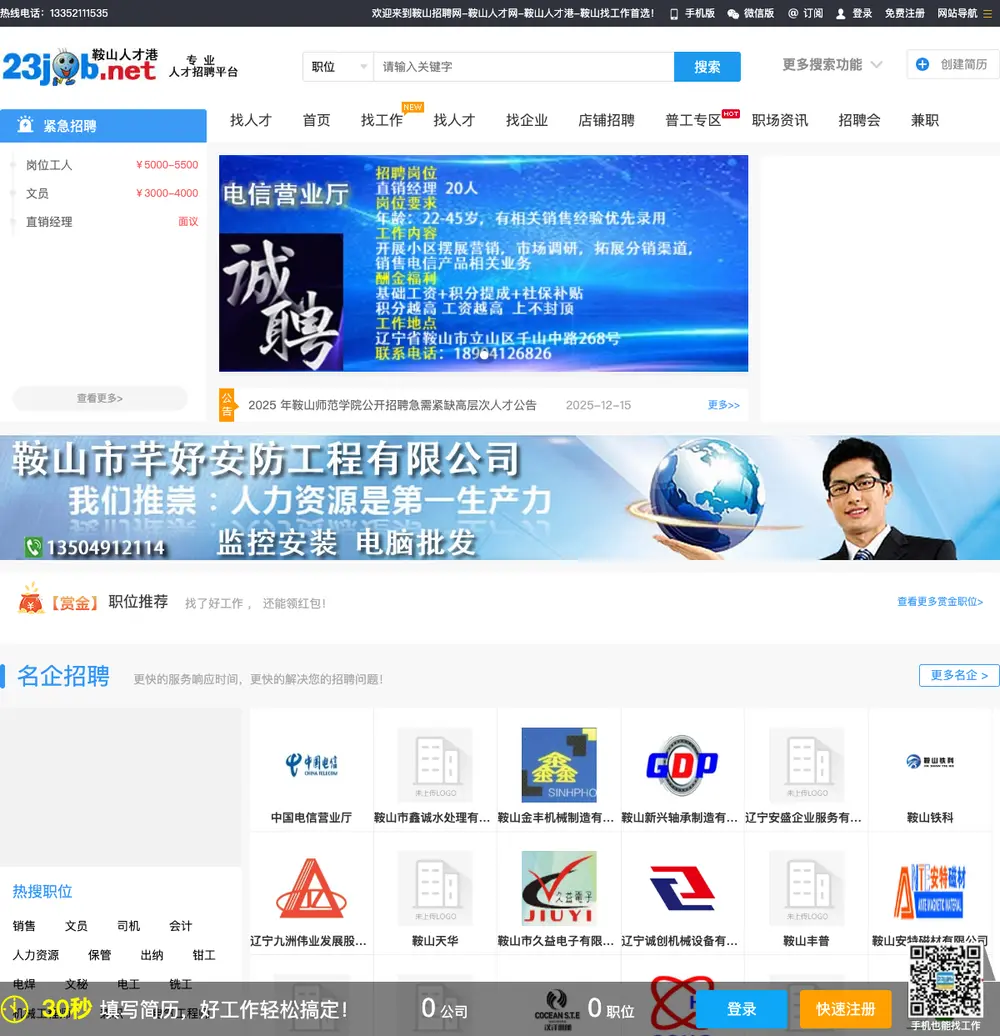Click the plus icon on 创建简历
Image resolution: width=1000 pixels, height=1036 pixels.
click(922, 64)
